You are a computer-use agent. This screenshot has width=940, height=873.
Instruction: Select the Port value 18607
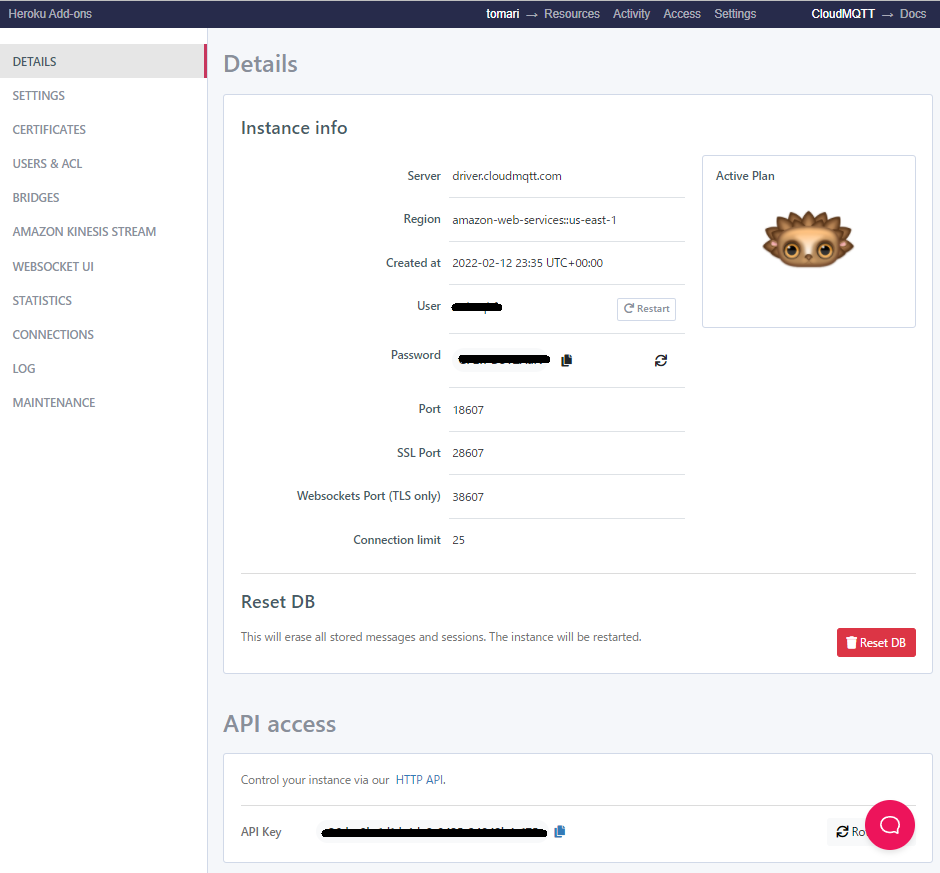[x=468, y=410]
